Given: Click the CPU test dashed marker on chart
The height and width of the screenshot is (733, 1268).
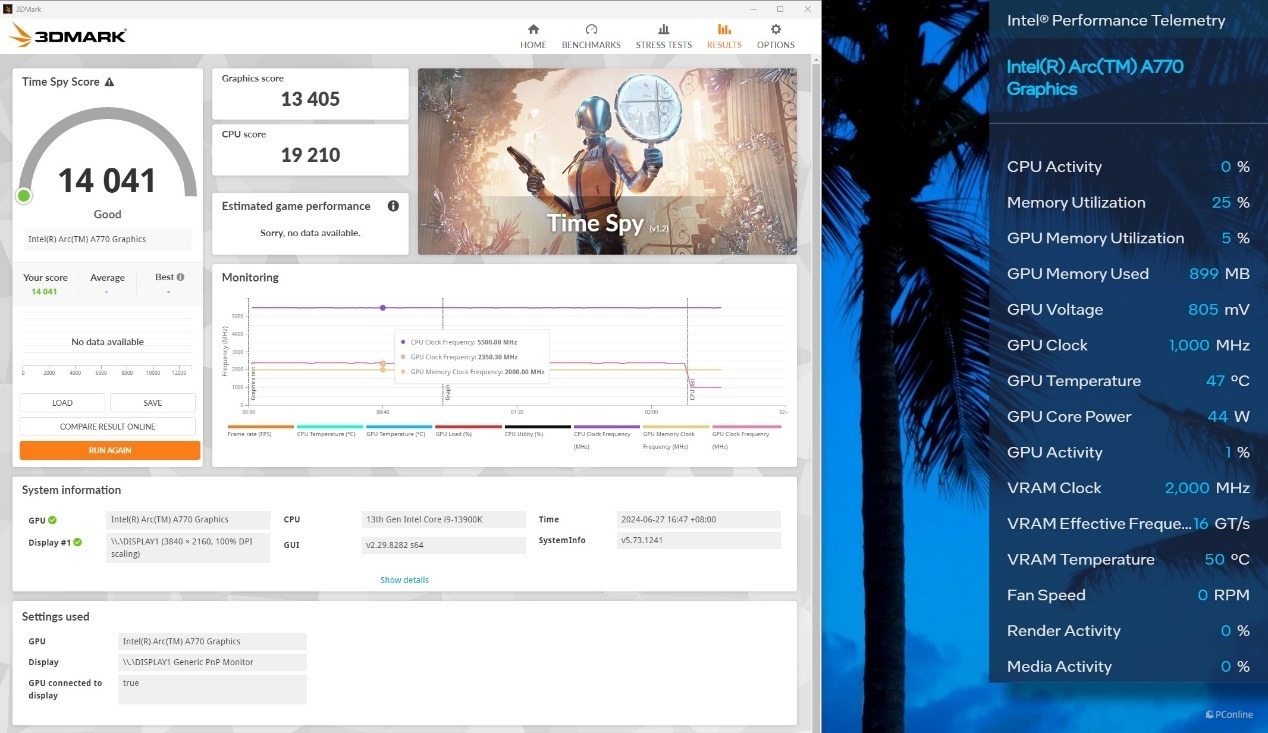Looking at the screenshot, I should click(x=687, y=350).
